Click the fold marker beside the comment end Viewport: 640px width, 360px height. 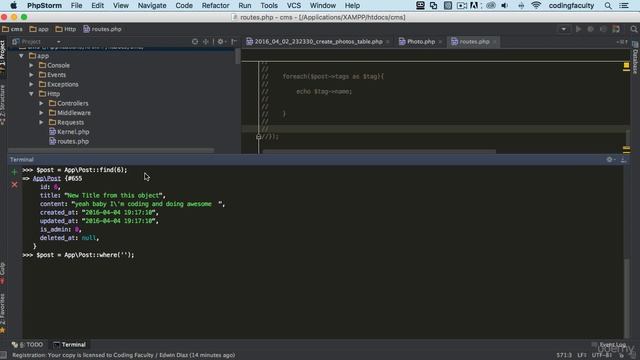tap(258, 137)
